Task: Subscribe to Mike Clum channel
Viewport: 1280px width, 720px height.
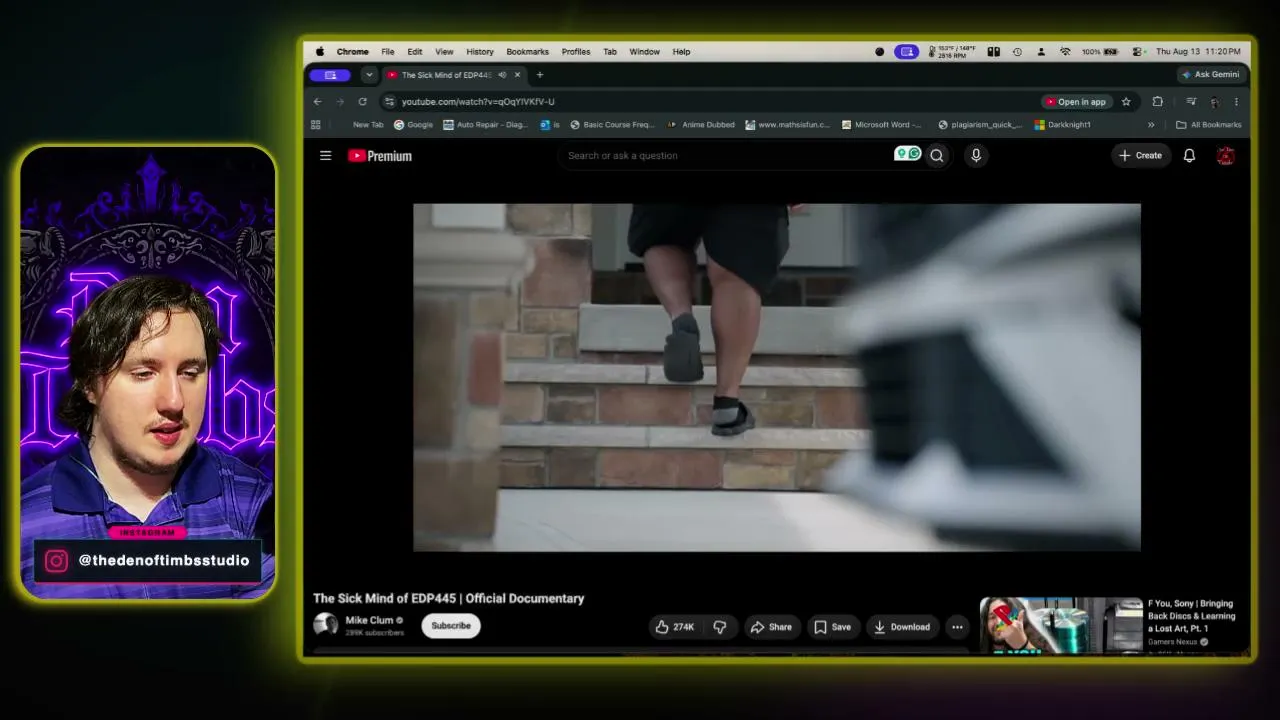Action: [x=451, y=626]
